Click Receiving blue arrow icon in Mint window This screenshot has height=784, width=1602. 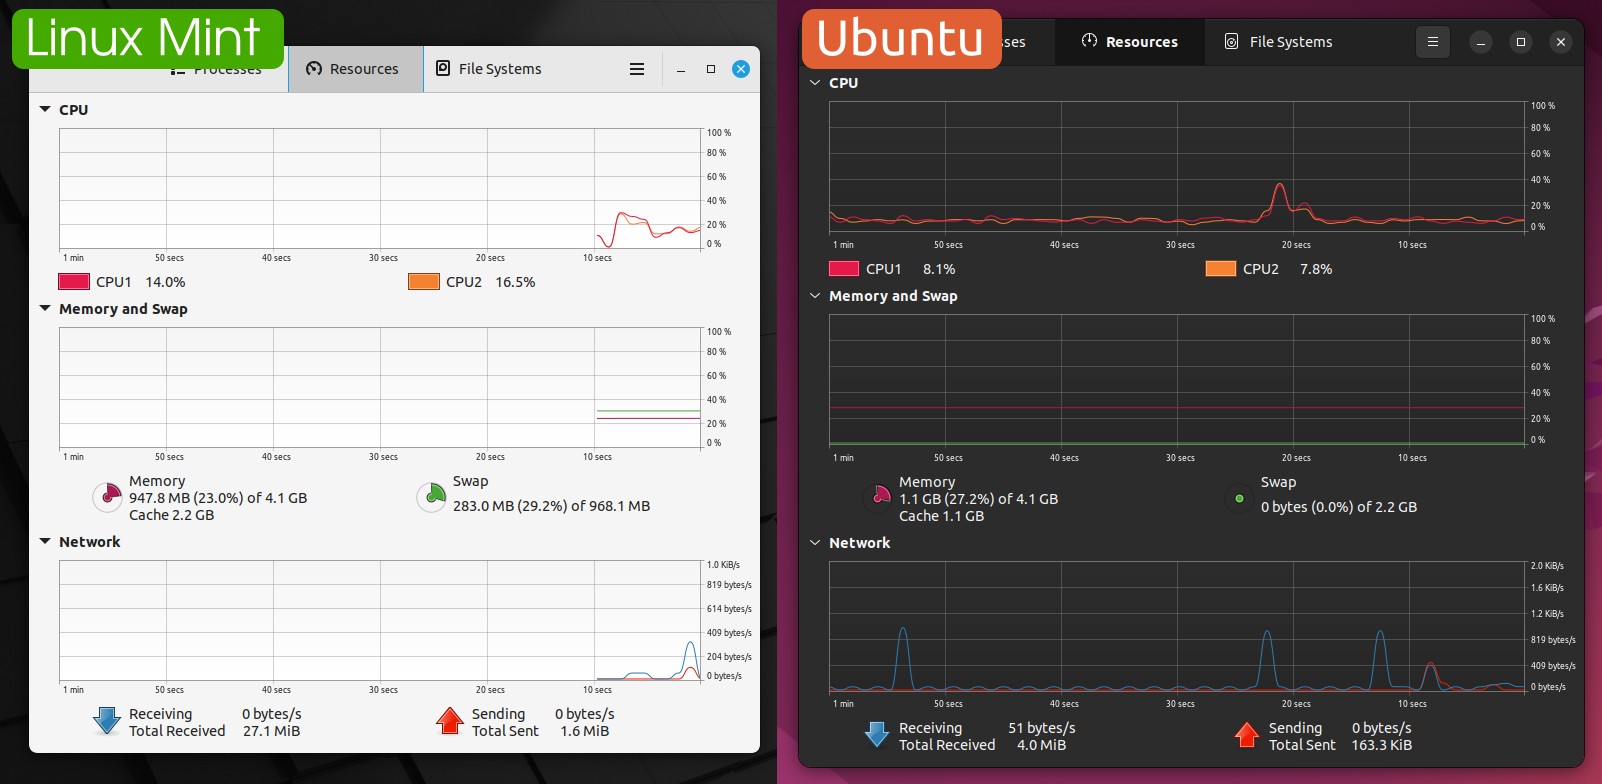tap(107, 721)
